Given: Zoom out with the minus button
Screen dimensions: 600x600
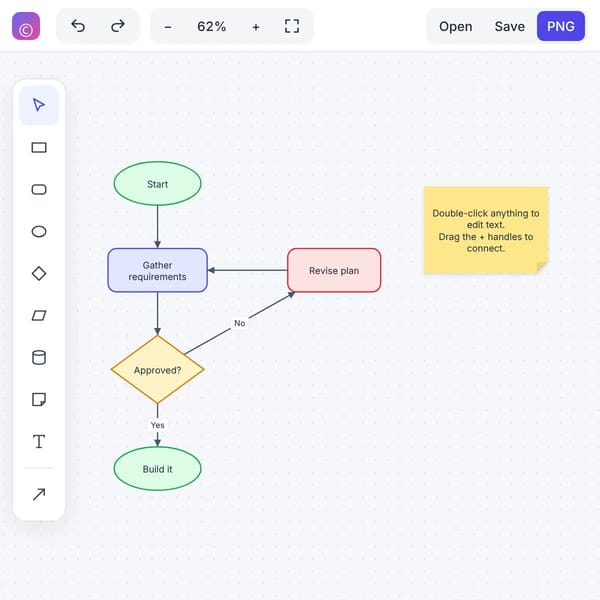Looking at the screenshot, I should [x=168, y=27].
